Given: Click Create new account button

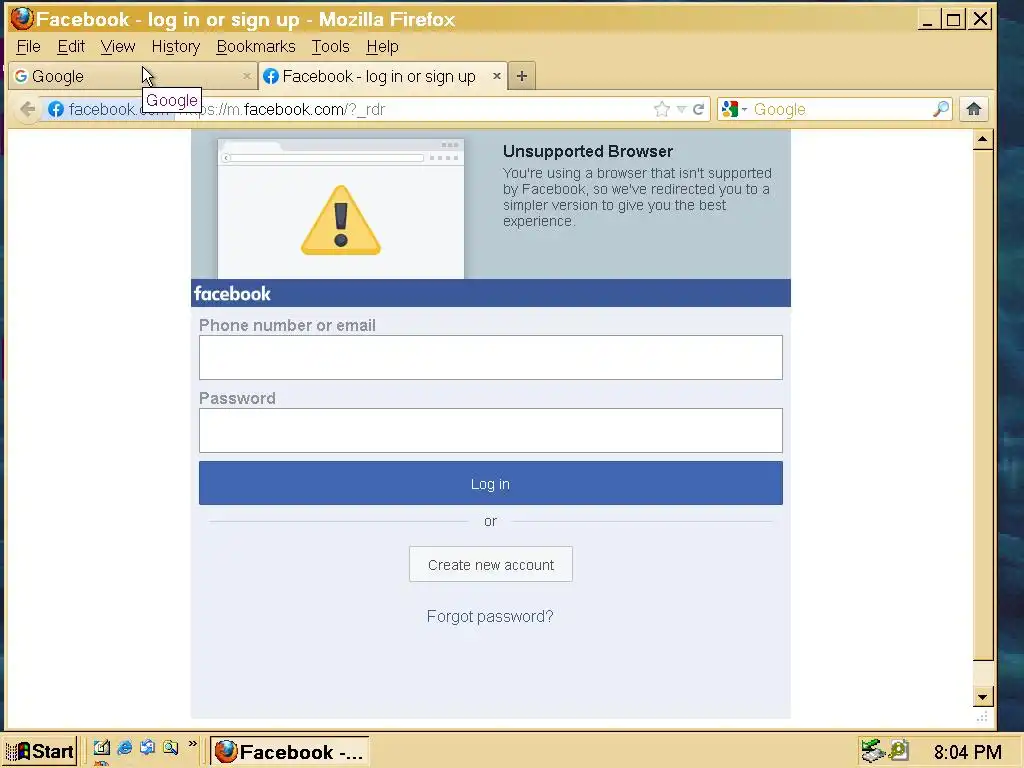Looking at the screenshot, I should tap(490, 564).
